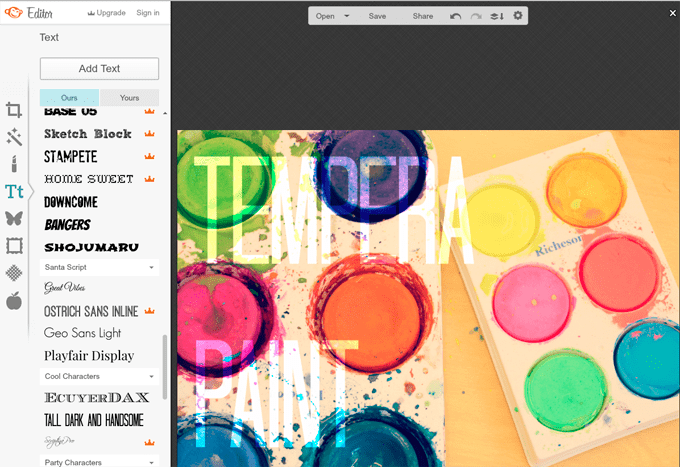The width and height of the screenshot is (680, 467).
Task: Choose the Shojumaru font
Action: tap(92, 247)
